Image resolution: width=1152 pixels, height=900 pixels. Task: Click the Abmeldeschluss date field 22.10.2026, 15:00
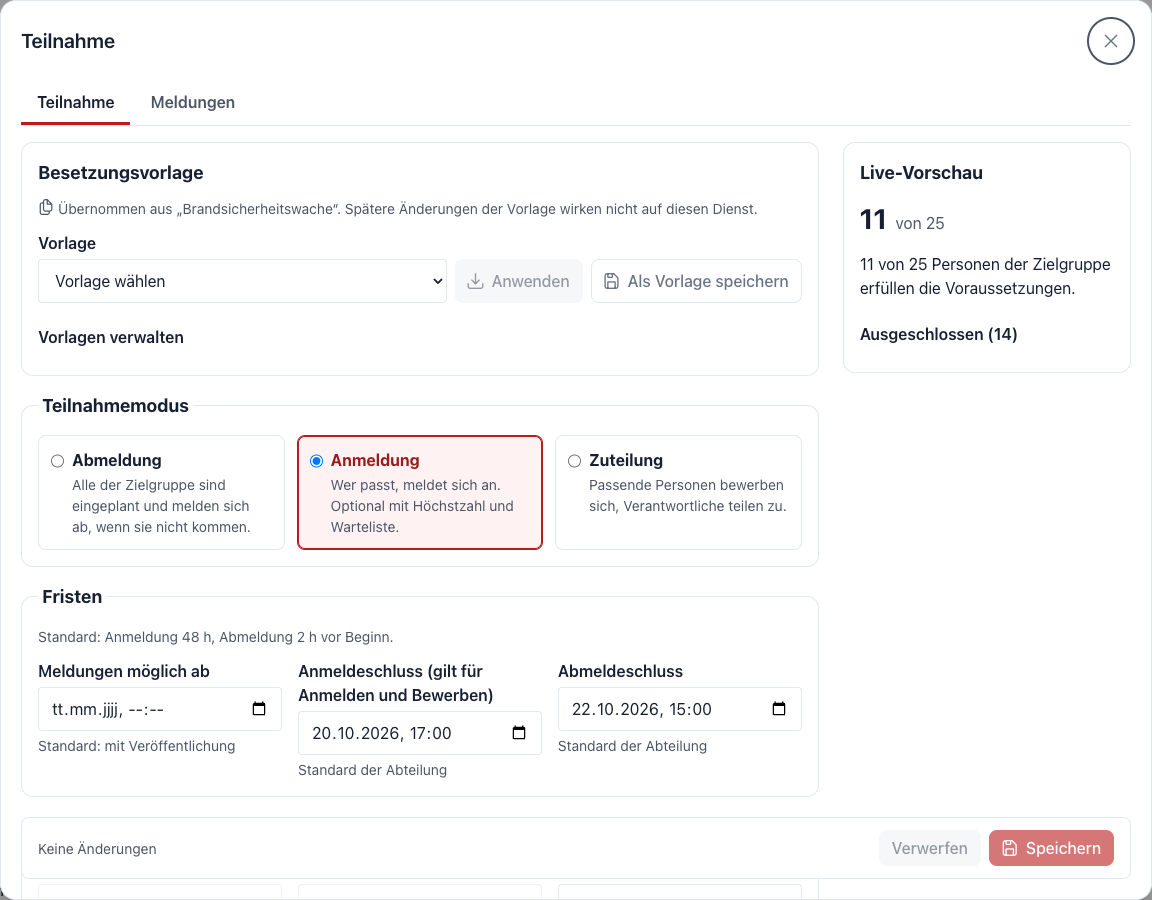coord(680,709)
